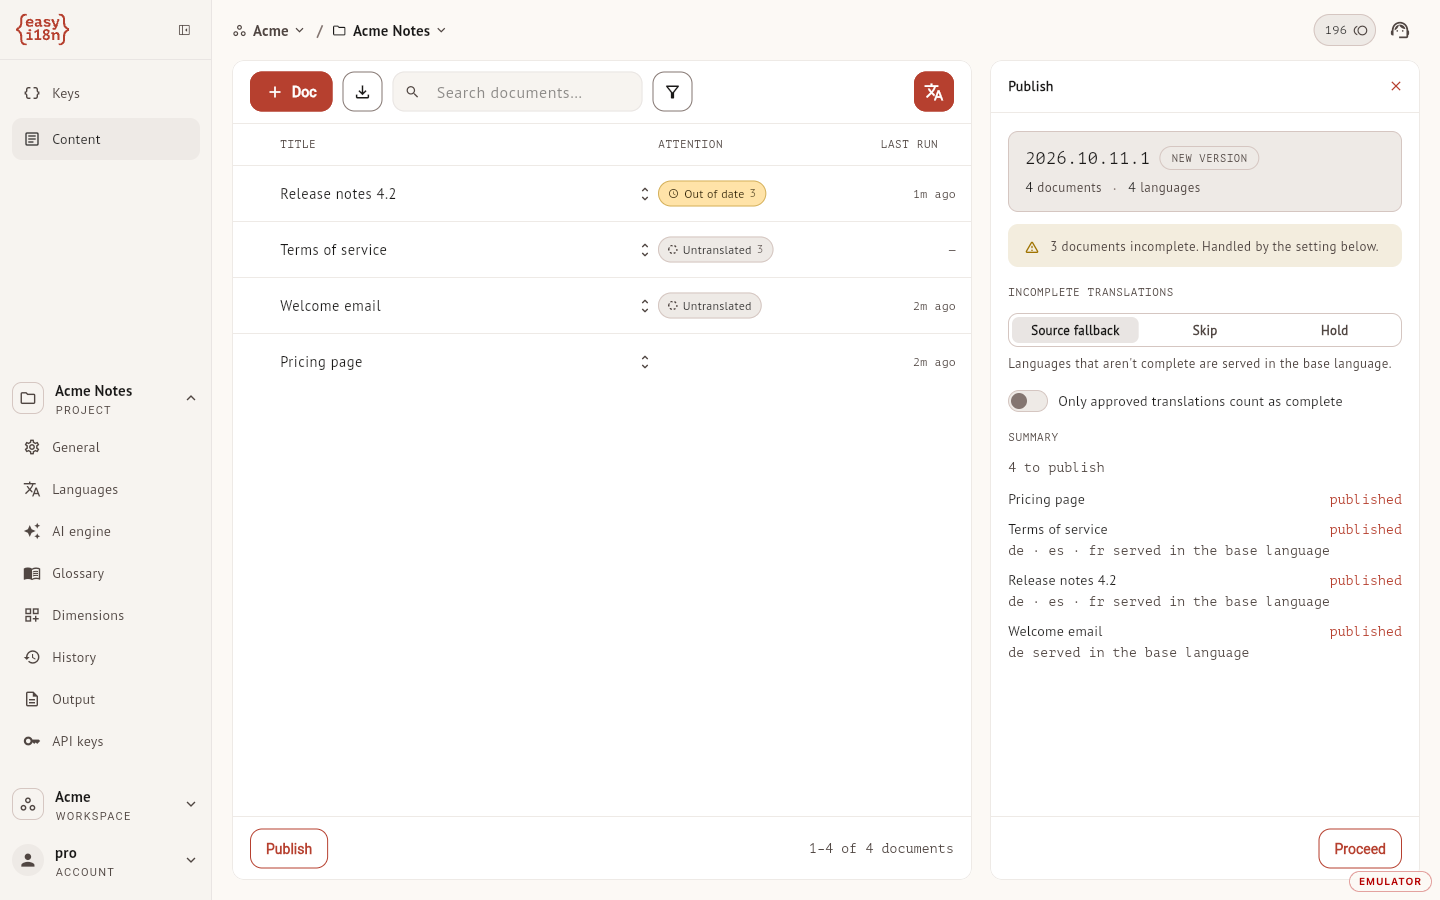The height and width of the screenshot is (900, 1440).
Task: Click the Untranslated badge on Welcome email
Action: click(x=710, y=306)
